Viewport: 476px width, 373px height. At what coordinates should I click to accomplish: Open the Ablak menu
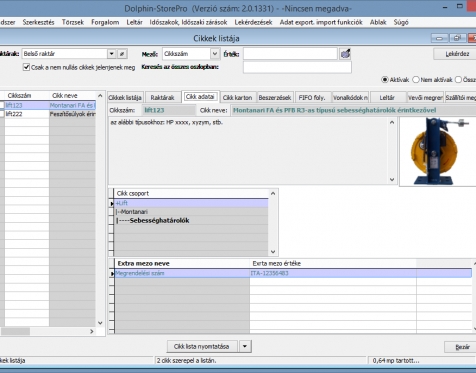click(x=378, y=22)
